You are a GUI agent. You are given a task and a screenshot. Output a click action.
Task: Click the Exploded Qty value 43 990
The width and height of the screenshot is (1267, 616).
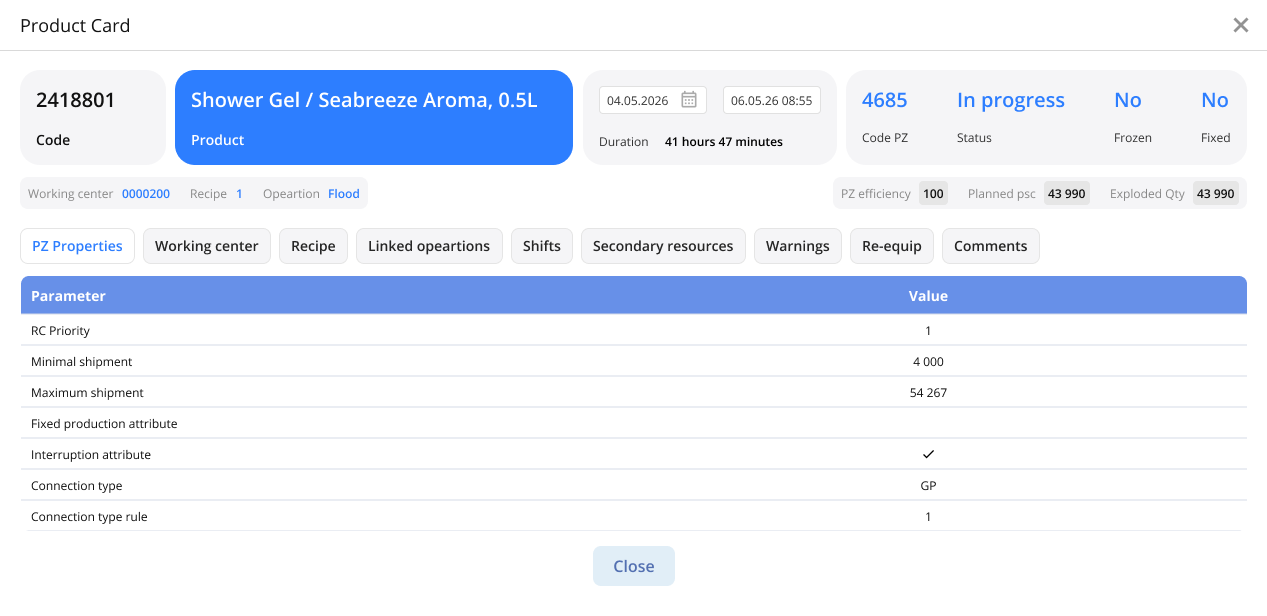click(1216, 194)
